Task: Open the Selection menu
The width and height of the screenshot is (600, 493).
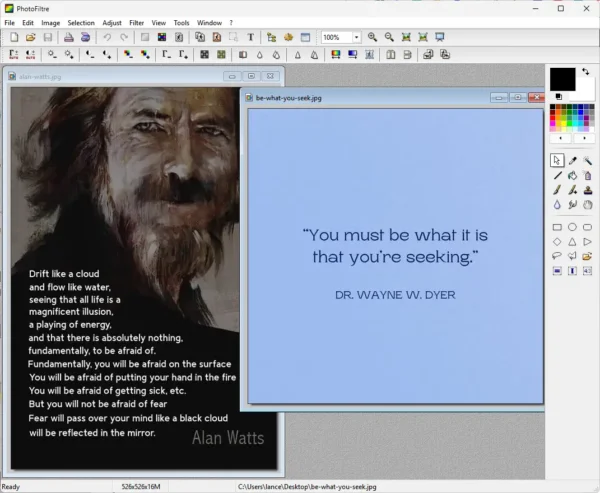Action: coord(81,23)
